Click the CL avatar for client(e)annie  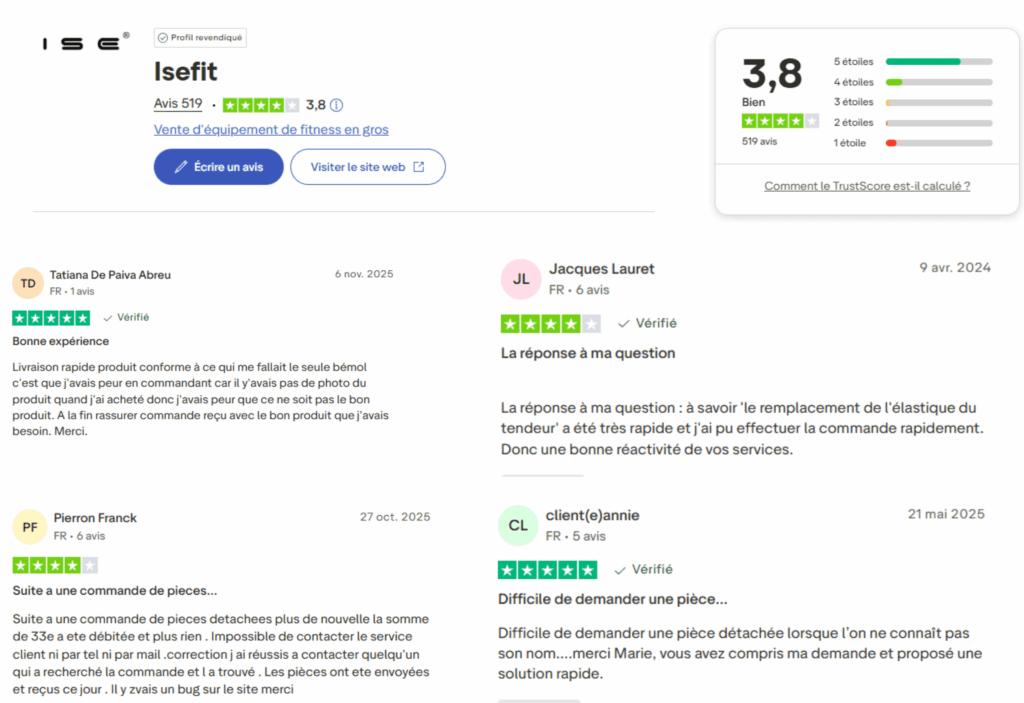pos(518,525)
